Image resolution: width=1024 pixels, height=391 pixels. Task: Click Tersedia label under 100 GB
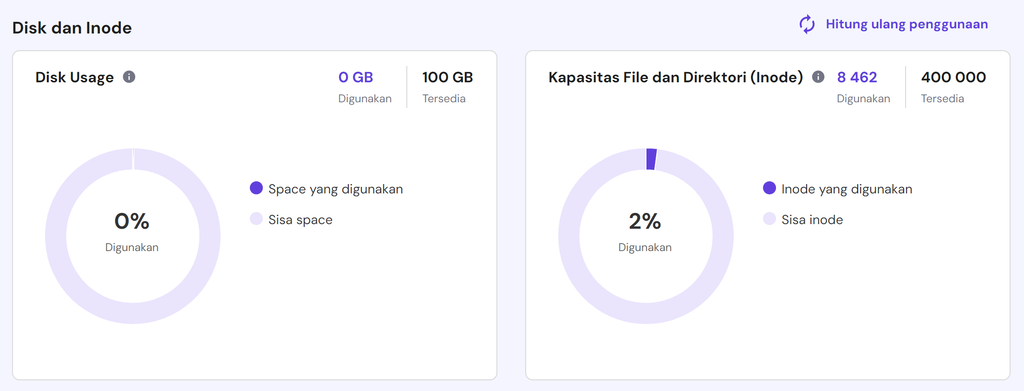tap(444, 99)
